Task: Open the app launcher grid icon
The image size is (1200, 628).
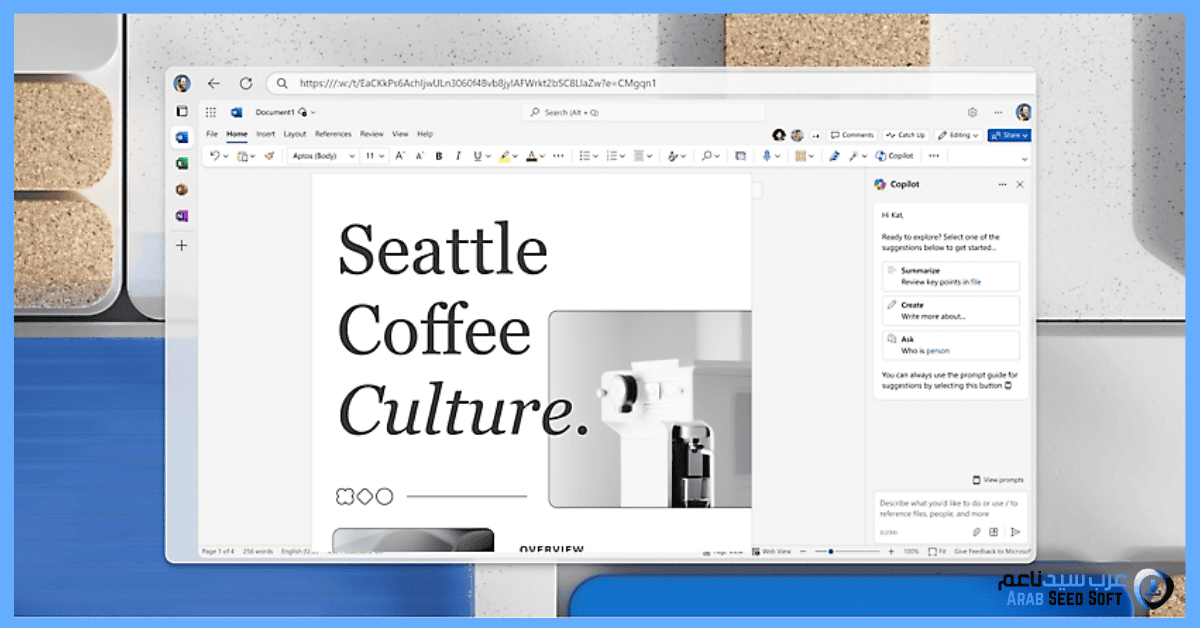Action: (211, 113)
